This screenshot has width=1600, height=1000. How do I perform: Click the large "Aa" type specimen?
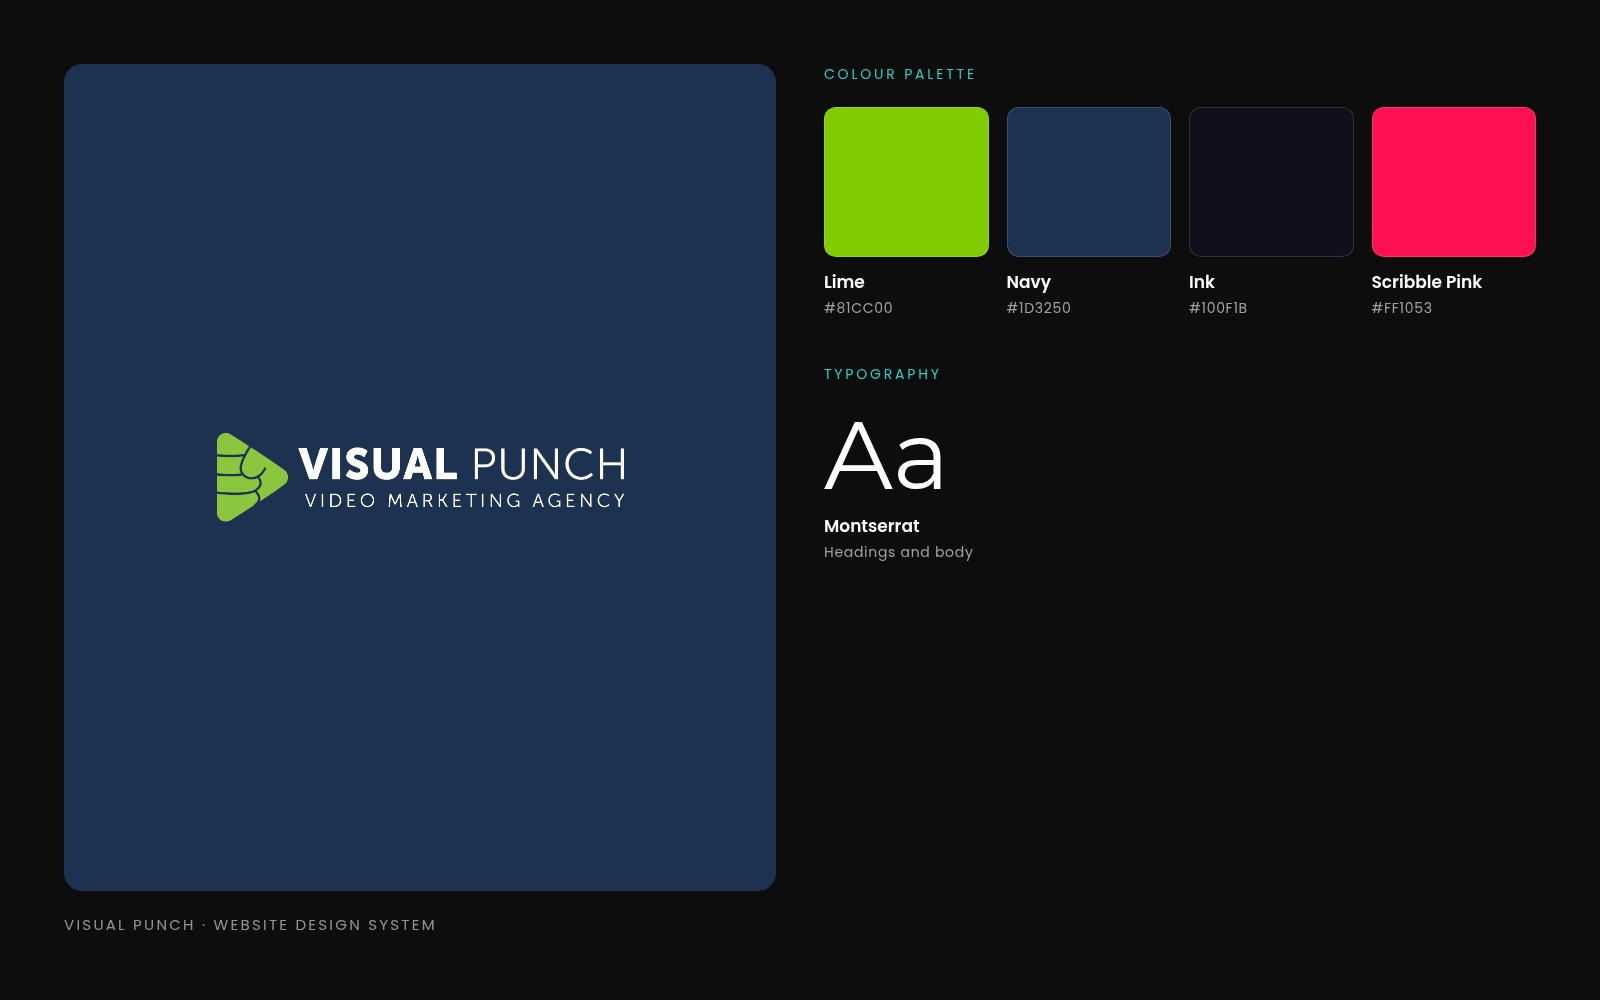click(884, 457)
